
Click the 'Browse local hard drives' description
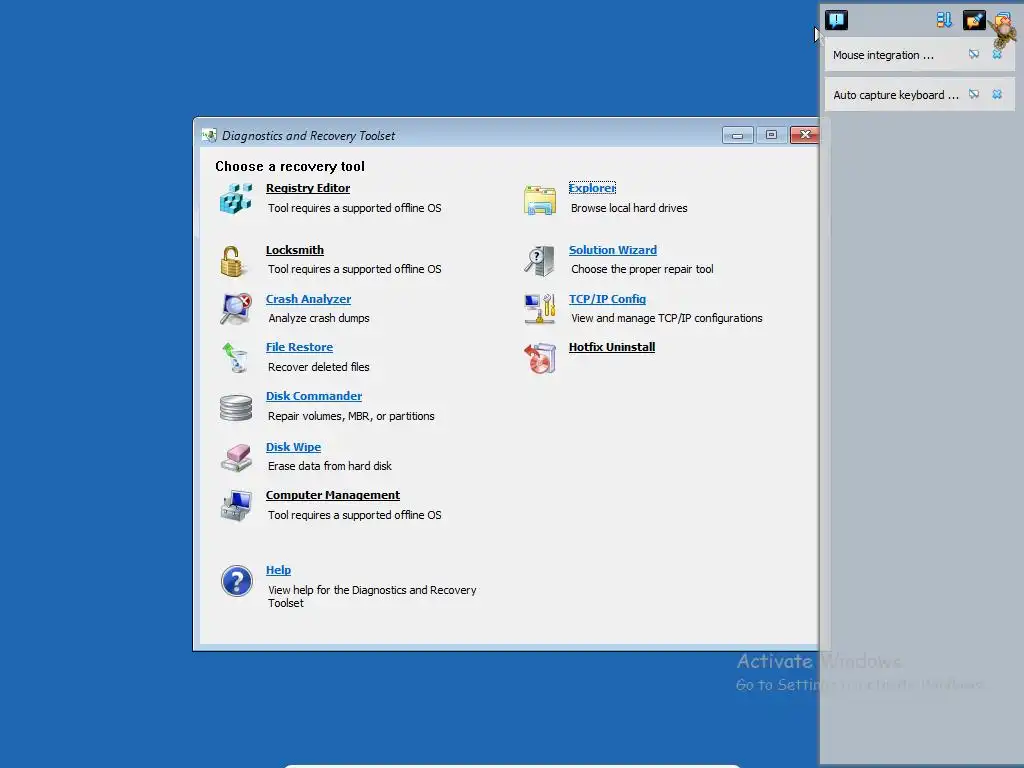pyautogui.click(x=629, y=208)
